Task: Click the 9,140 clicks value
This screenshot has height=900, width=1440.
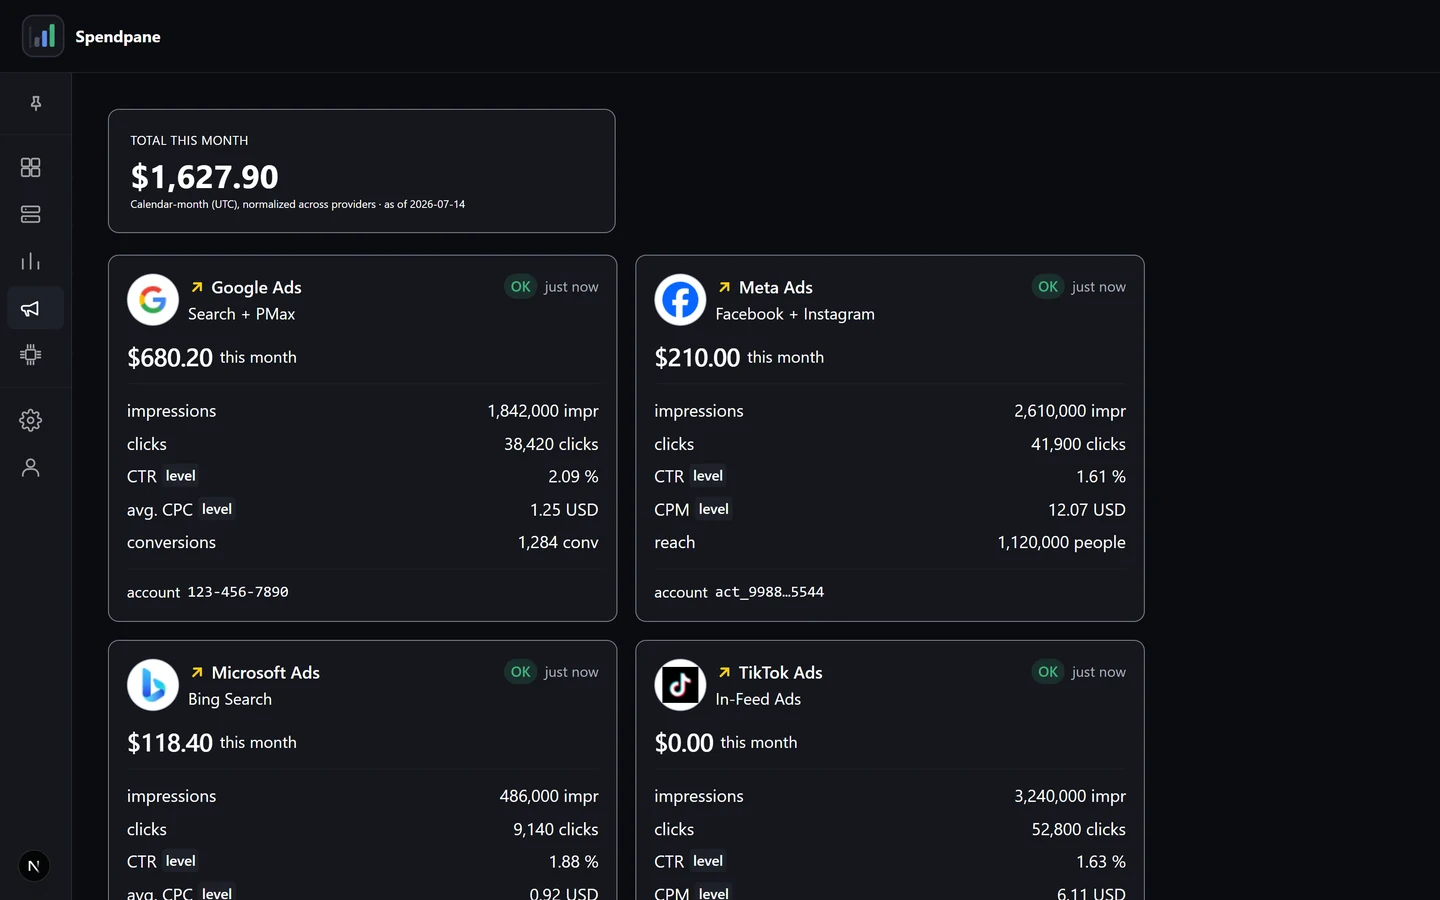Action: coord(555,829)
